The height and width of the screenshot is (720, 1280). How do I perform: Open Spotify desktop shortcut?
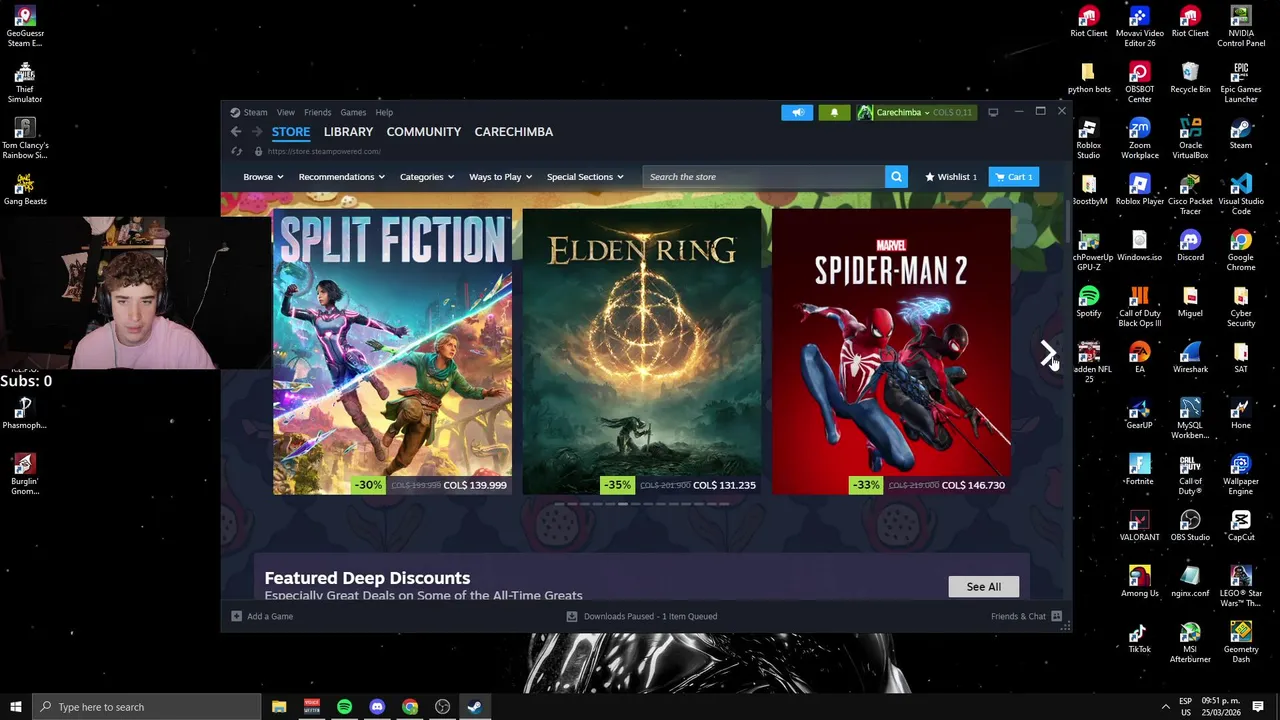(1089, 302)
